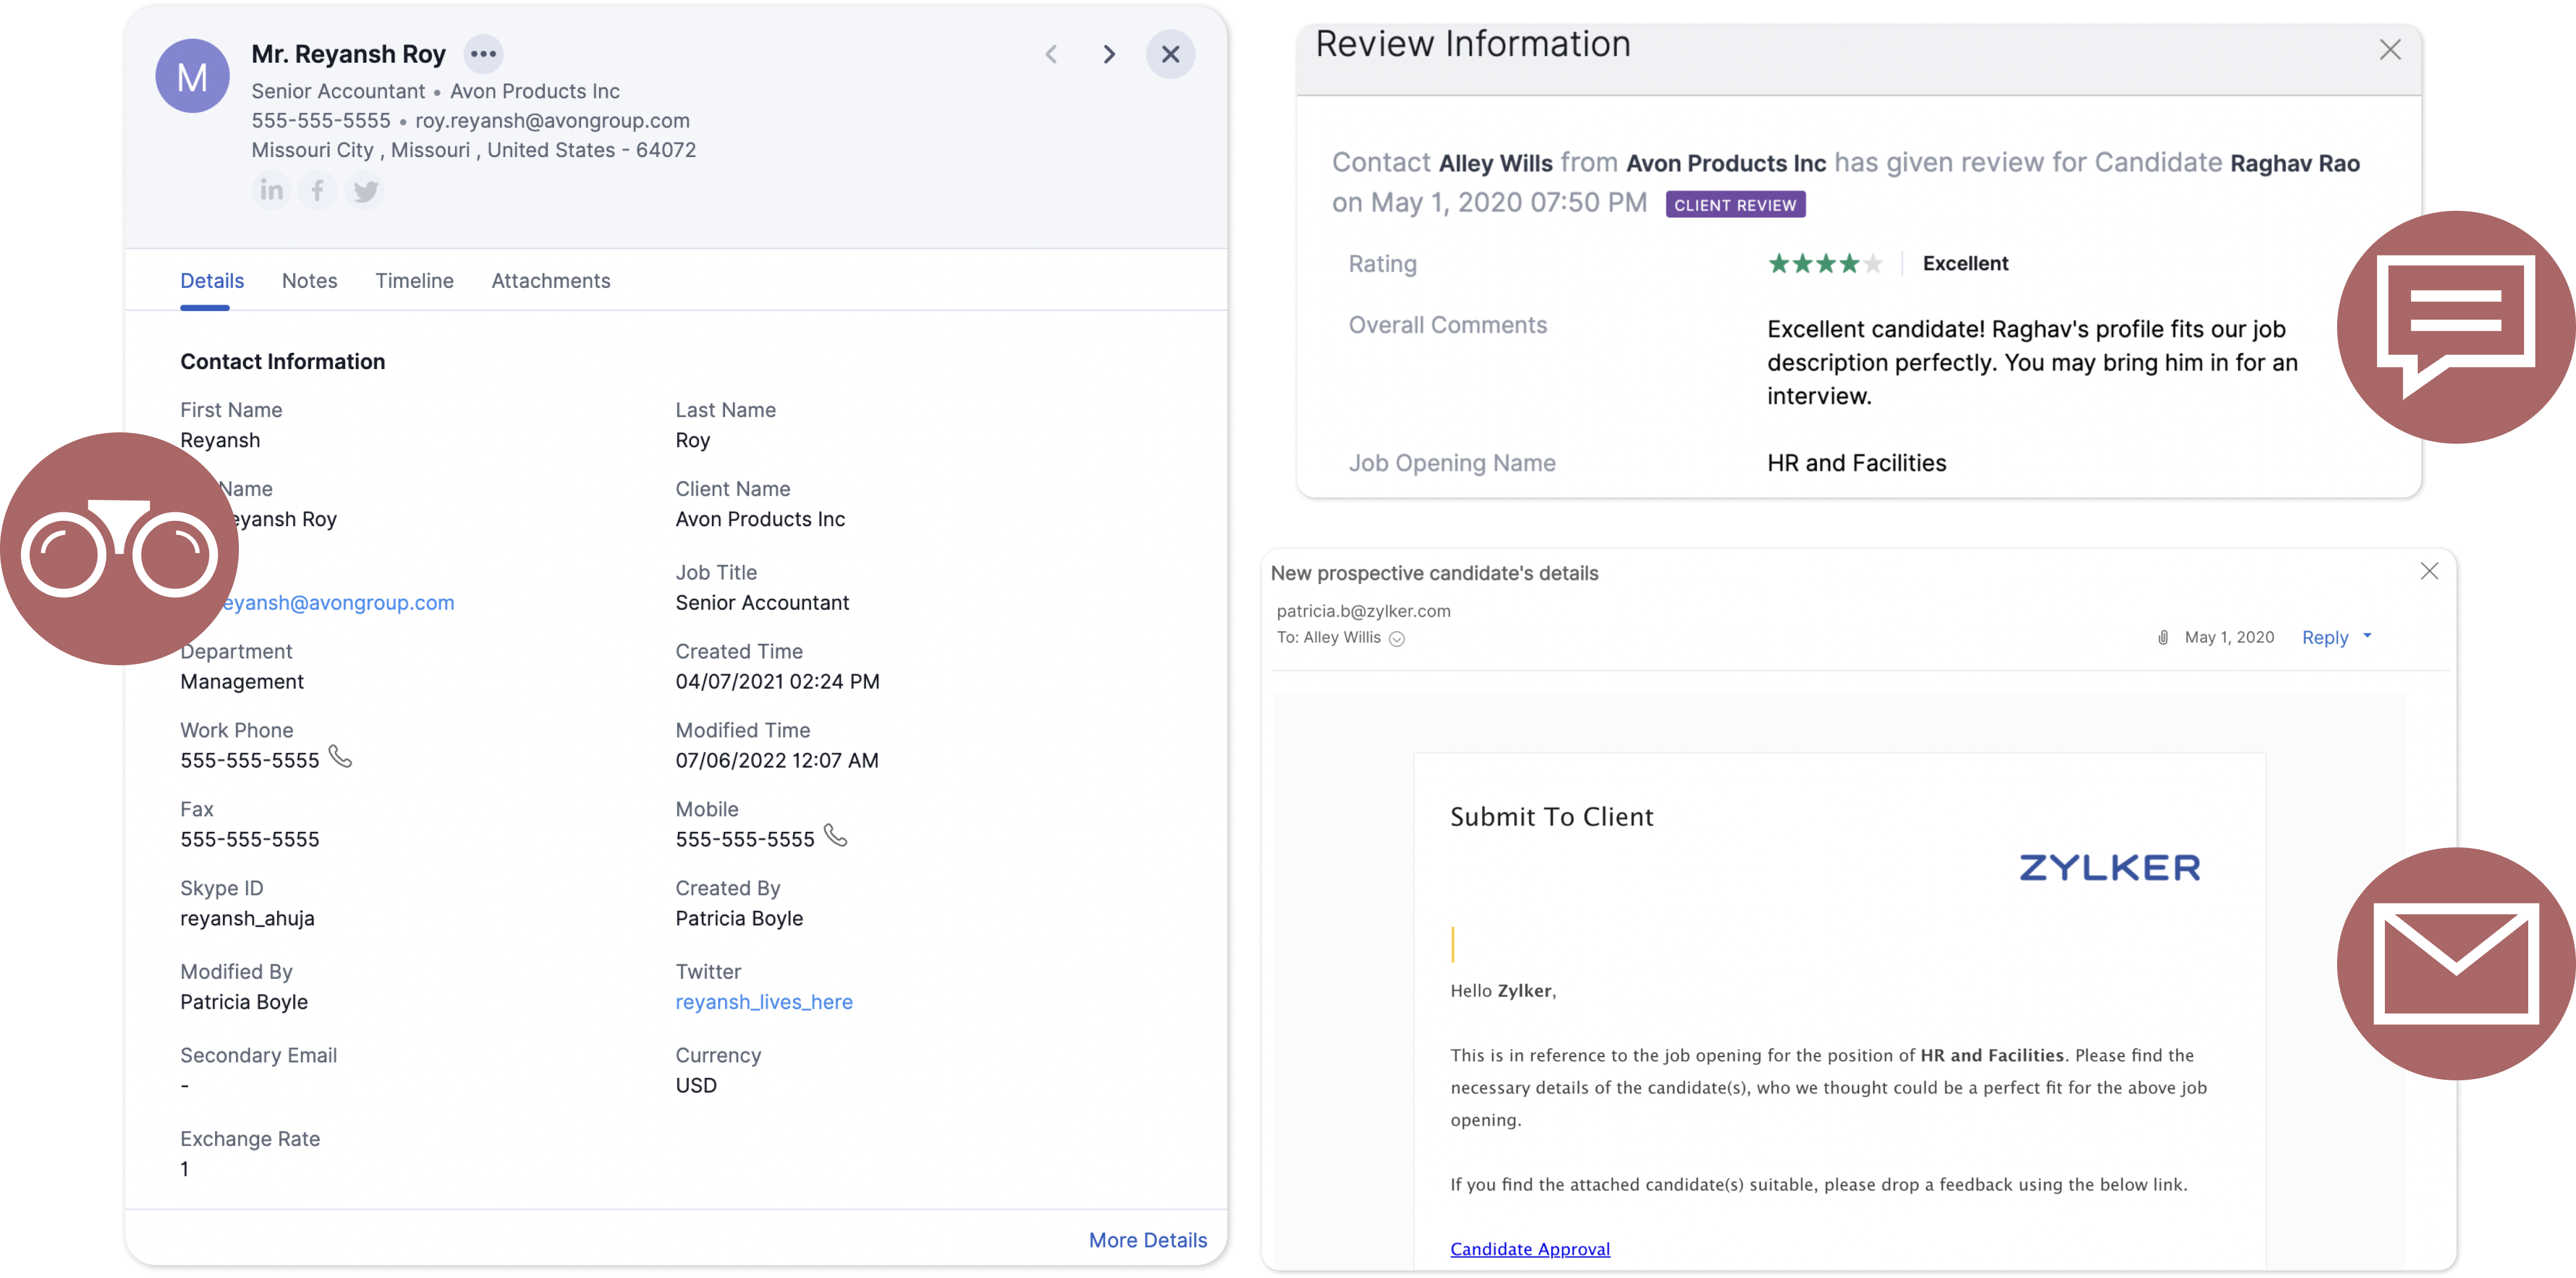This screenshot has width=2576, height=1278.
Task: Open the three-dots more options menu
Action: [483, 54]
